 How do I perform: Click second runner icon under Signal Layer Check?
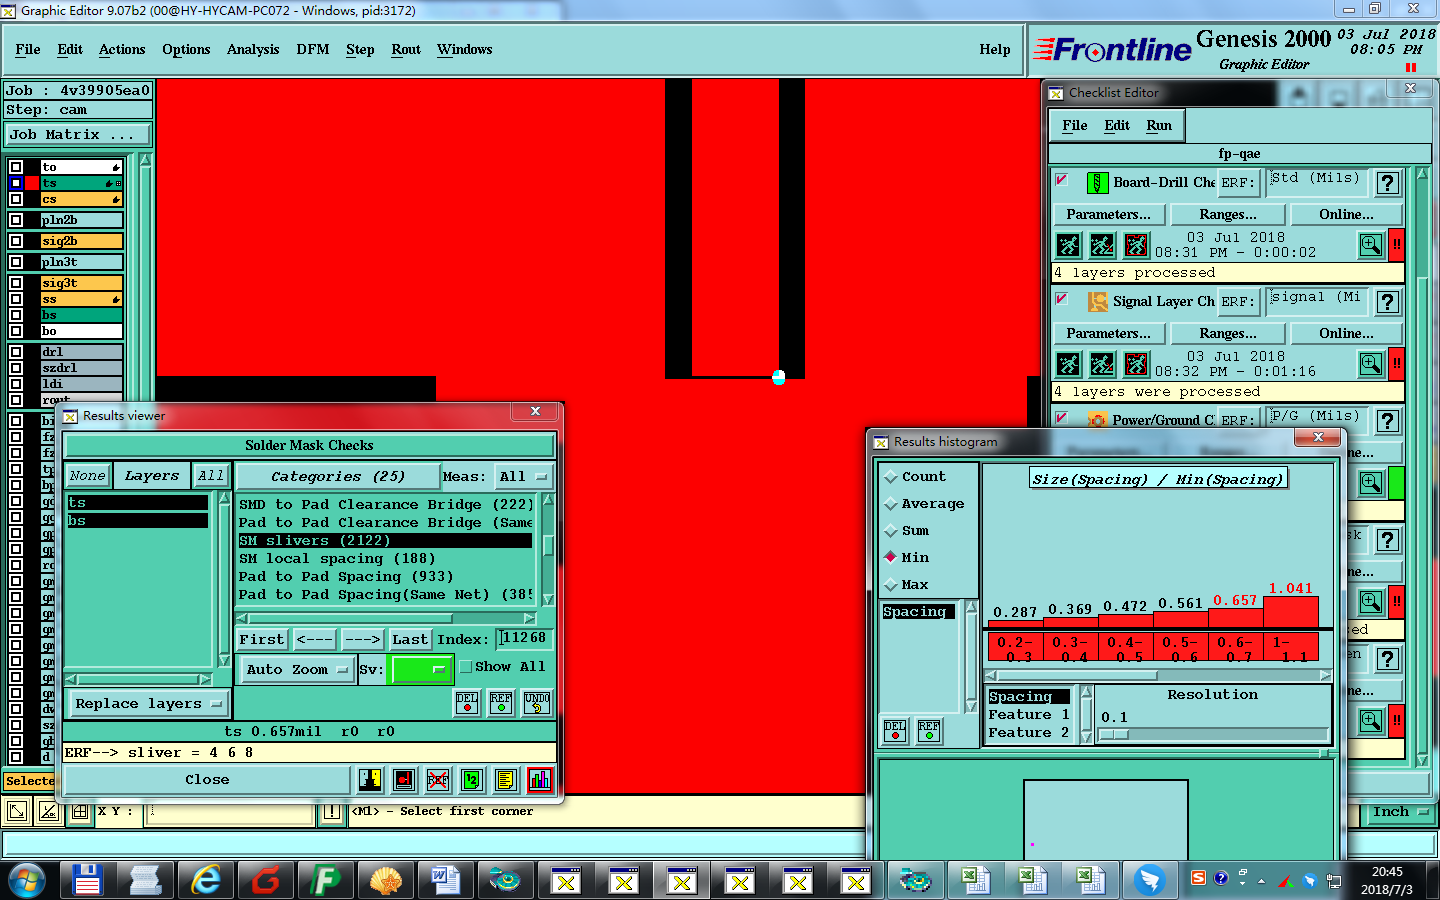pyautogui.click(x=1103, y=364)
